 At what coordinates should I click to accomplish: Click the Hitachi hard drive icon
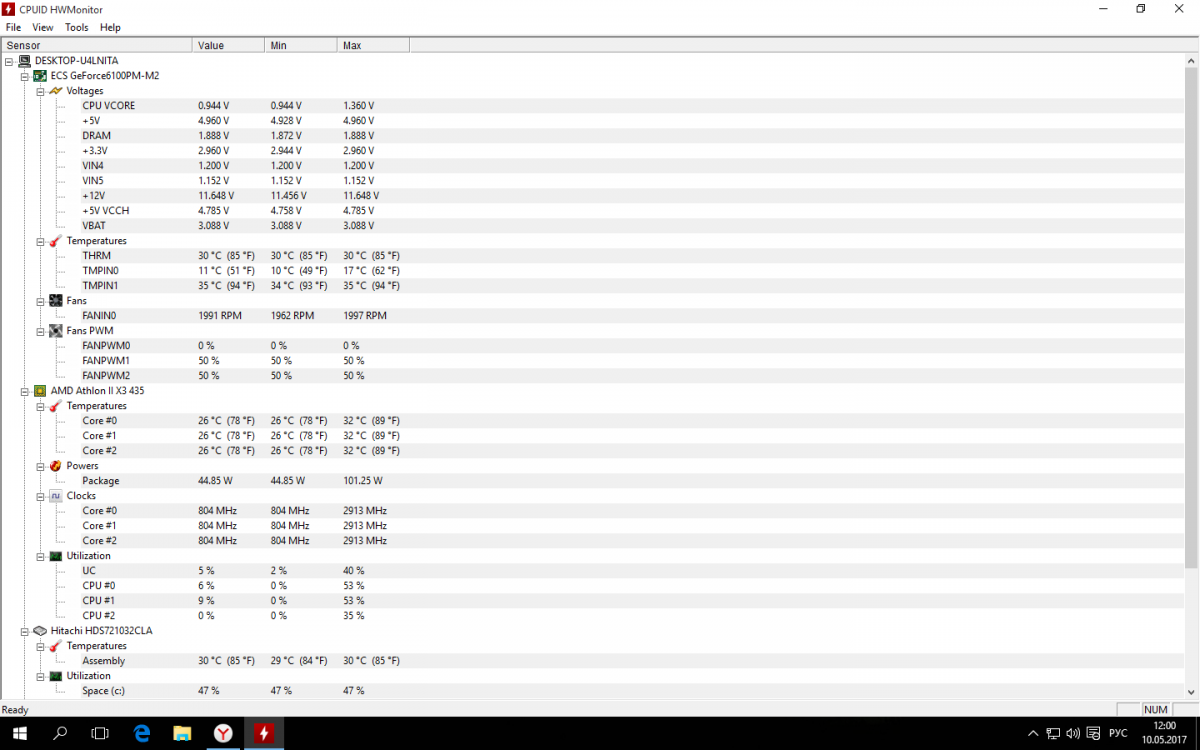[x=40, y=631]
